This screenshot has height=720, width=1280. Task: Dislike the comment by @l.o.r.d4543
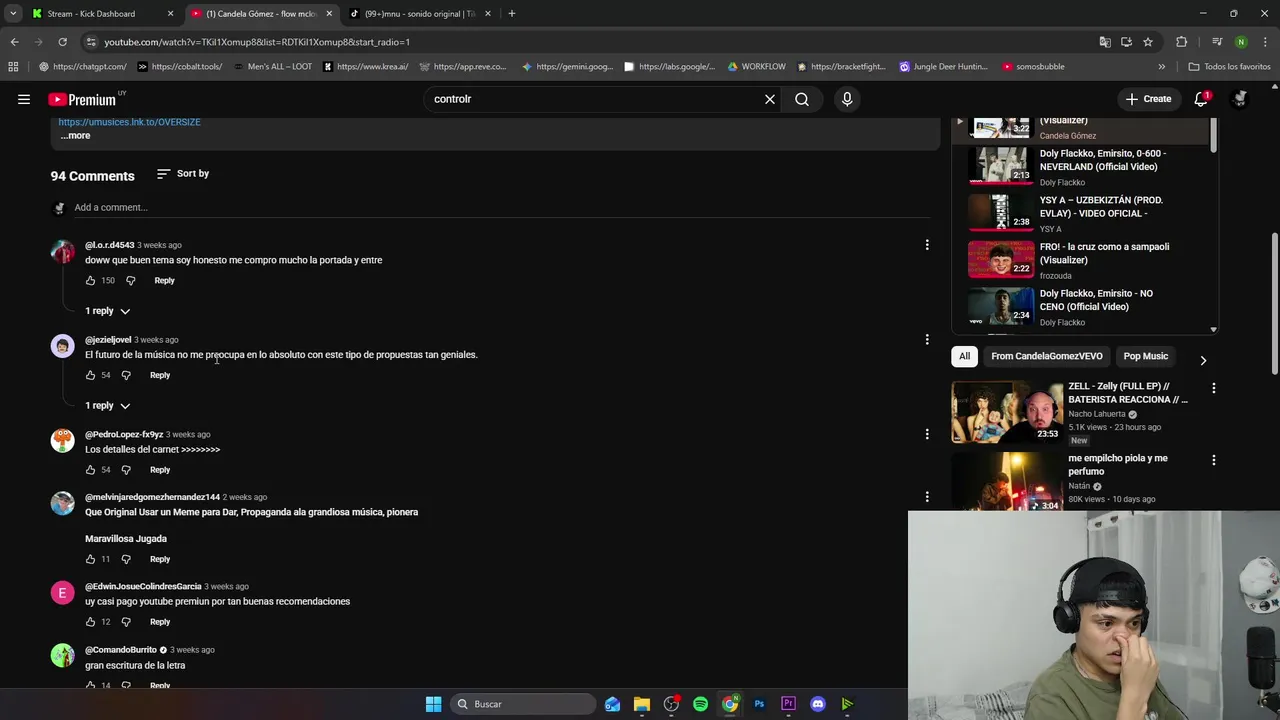(130, 281)
